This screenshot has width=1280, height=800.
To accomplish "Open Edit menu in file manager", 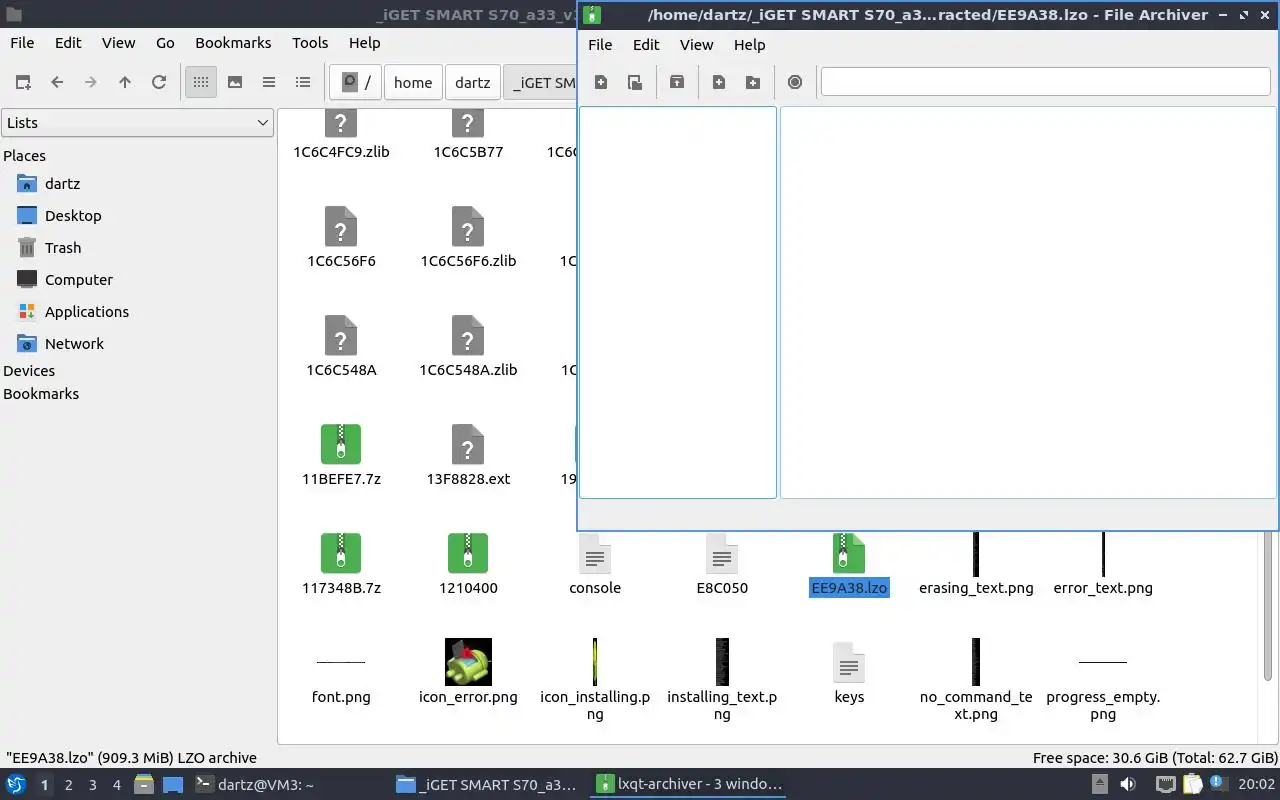I will coord(68,43).
